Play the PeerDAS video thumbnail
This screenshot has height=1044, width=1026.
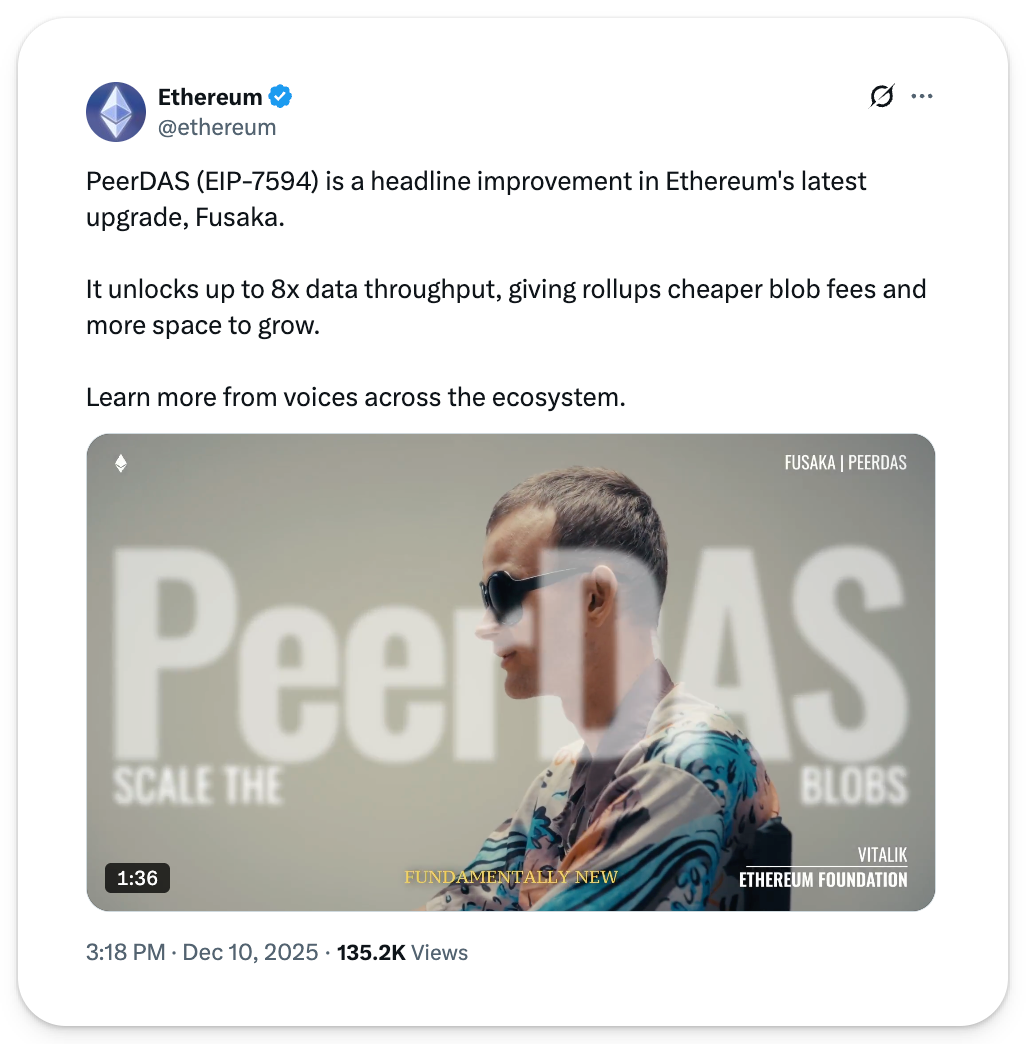pos(511,672)
